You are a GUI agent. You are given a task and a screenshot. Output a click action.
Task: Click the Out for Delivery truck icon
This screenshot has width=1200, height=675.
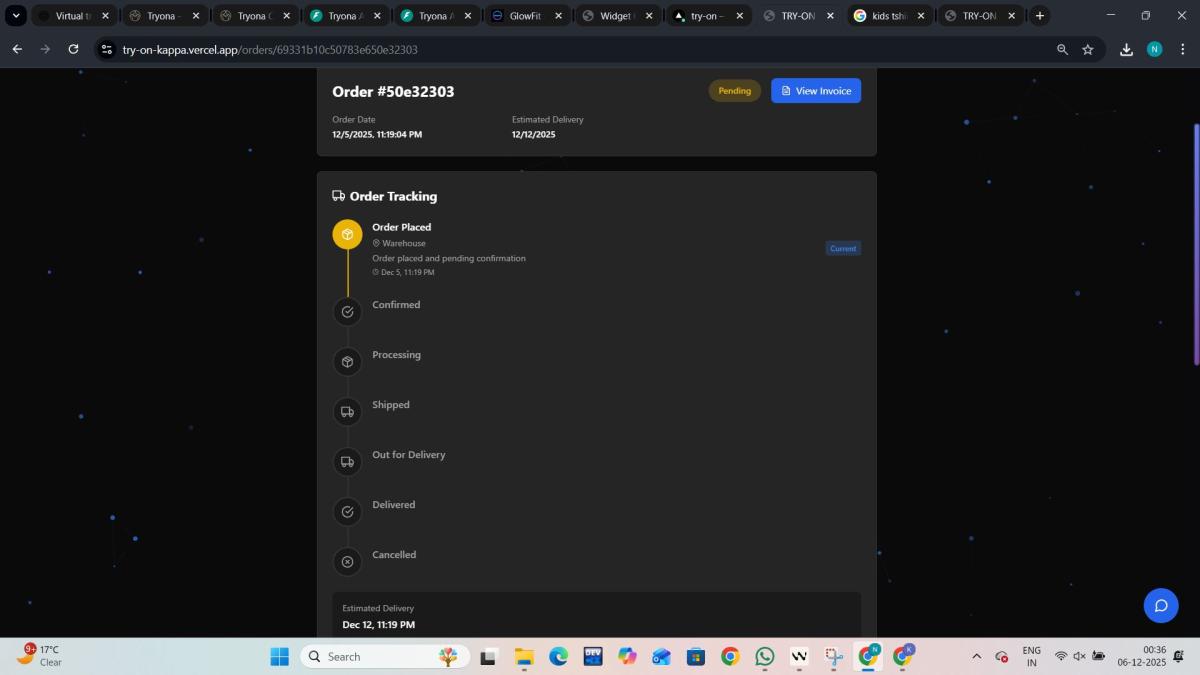point(347,462)
